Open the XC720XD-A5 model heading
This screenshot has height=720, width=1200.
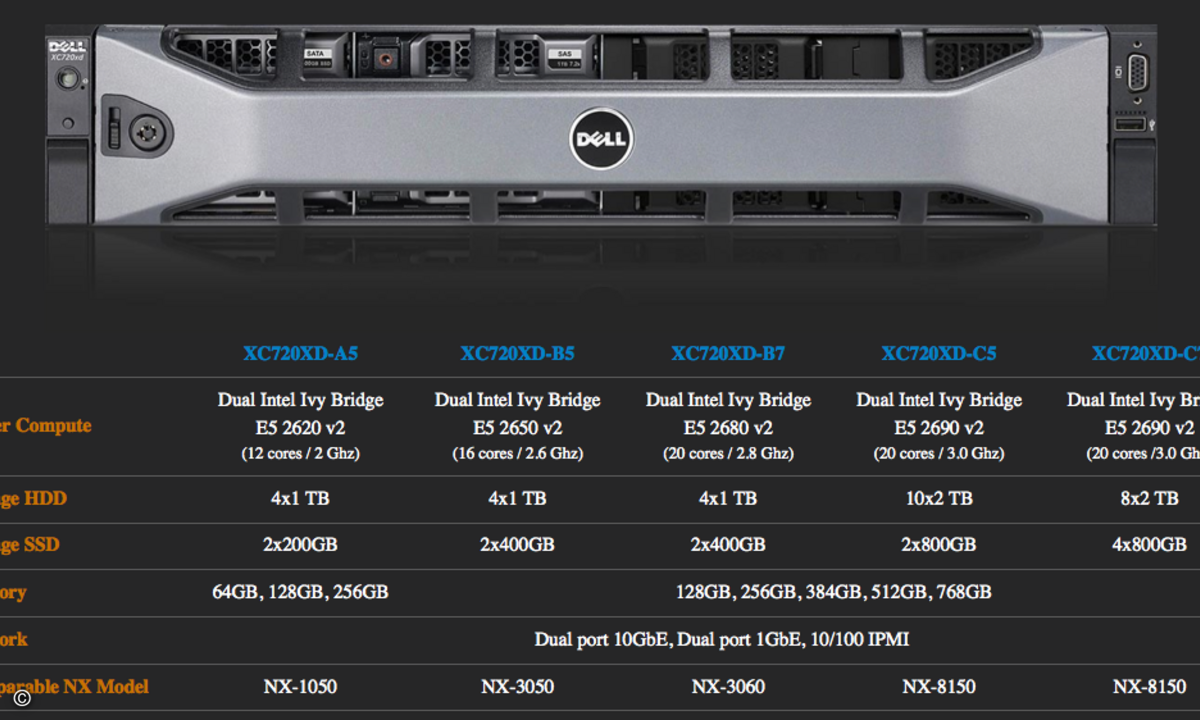point(300,353)
